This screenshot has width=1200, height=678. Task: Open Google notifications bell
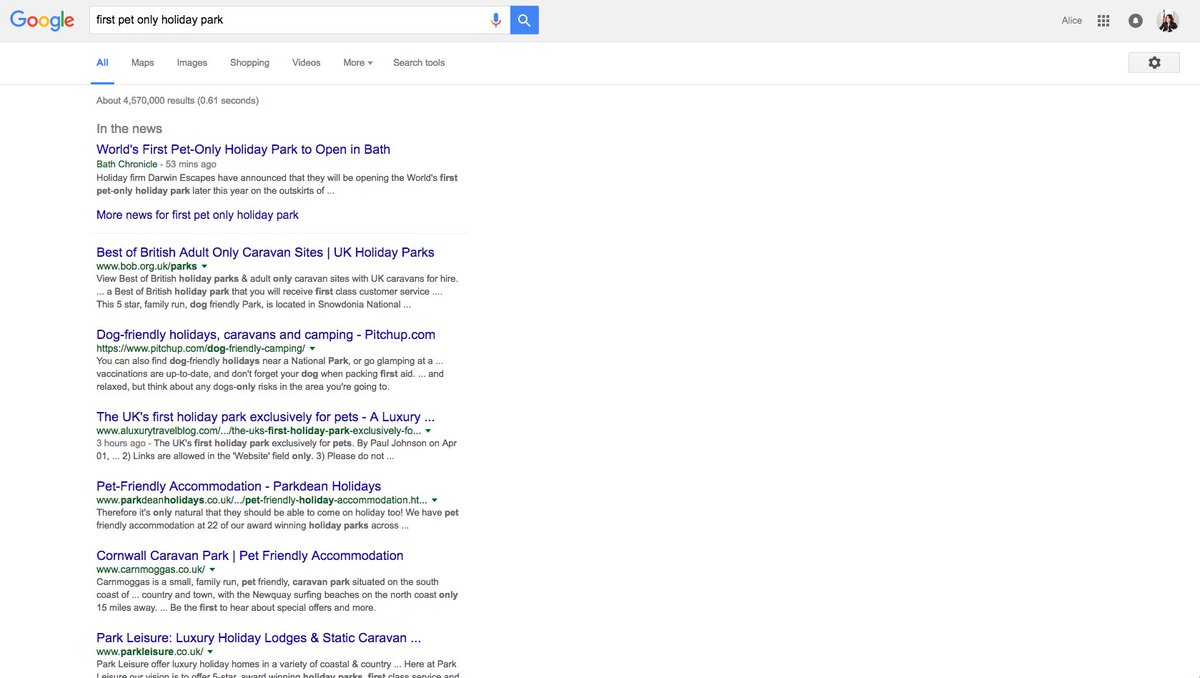[x=1135, y=20]
